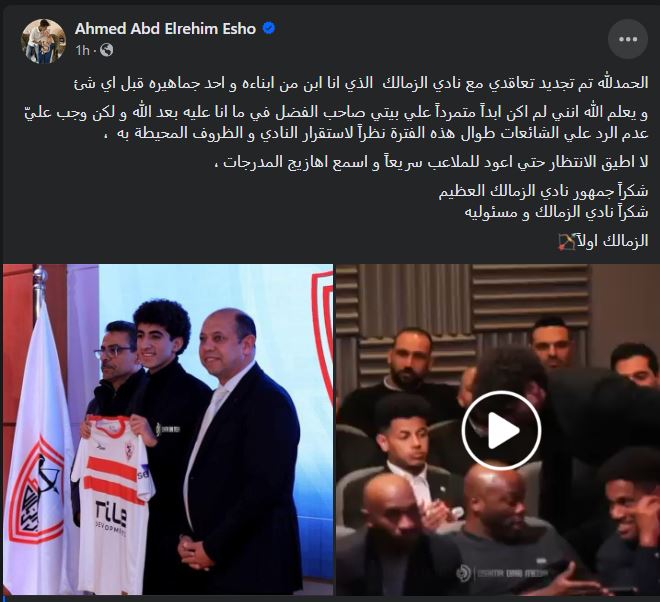Click the line شكراً نادي الزمالك و مسئوليه
Screen dimensions: 660x602
[556, 212]
